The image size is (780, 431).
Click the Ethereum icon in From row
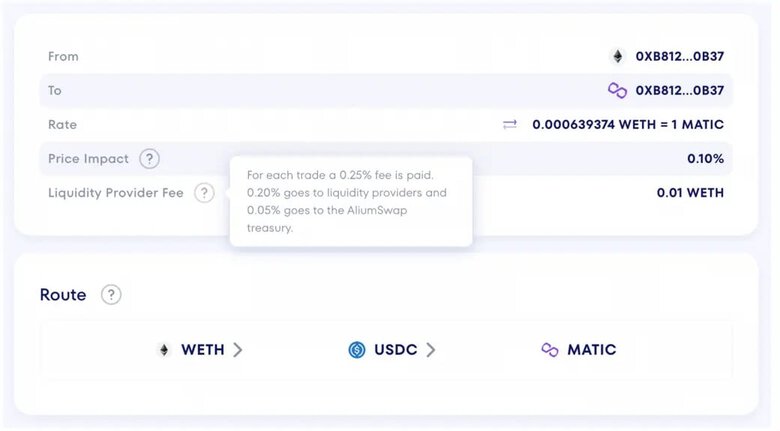coord(617,56)
